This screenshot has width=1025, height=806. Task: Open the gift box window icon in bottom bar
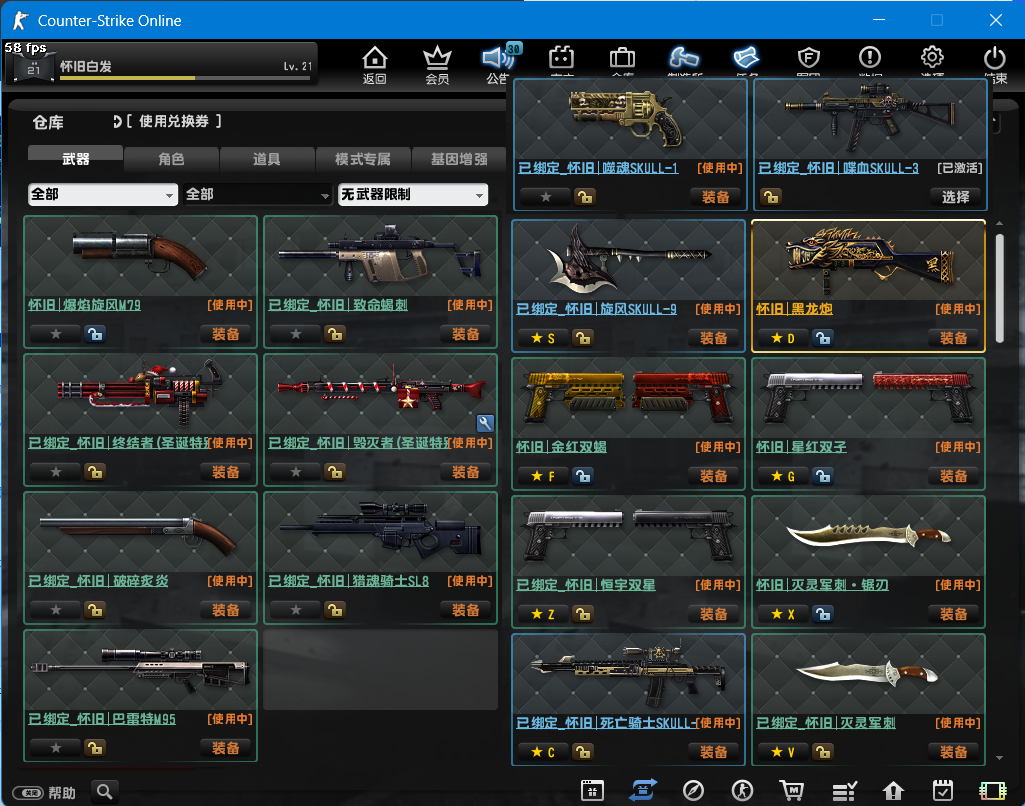[x=592, y=790]
